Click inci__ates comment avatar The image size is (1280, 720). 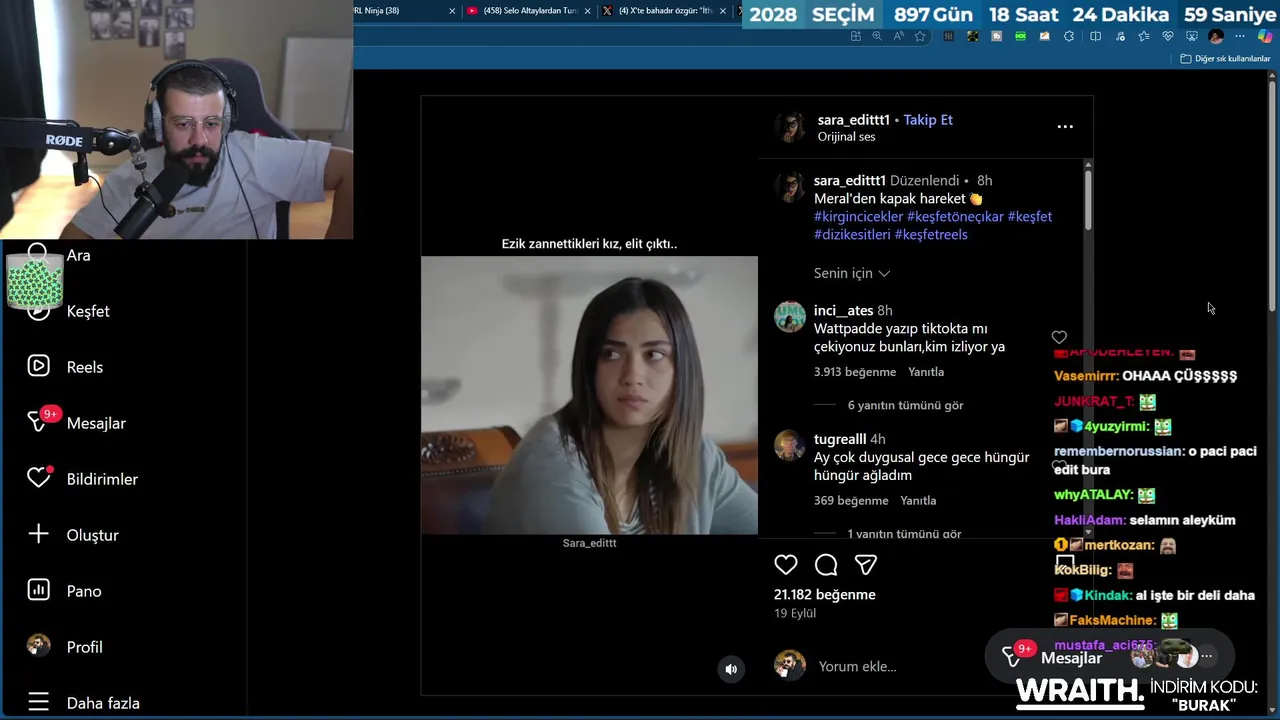click(x=789, y=317)
